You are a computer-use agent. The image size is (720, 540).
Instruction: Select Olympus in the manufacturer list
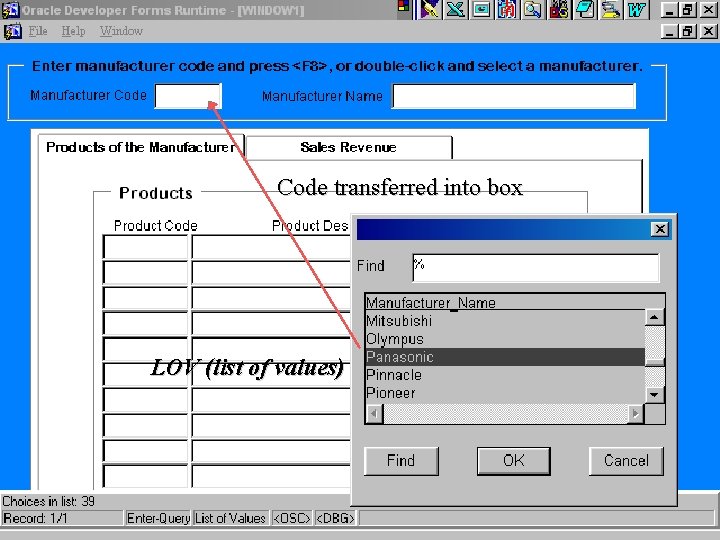pos(505,339)
